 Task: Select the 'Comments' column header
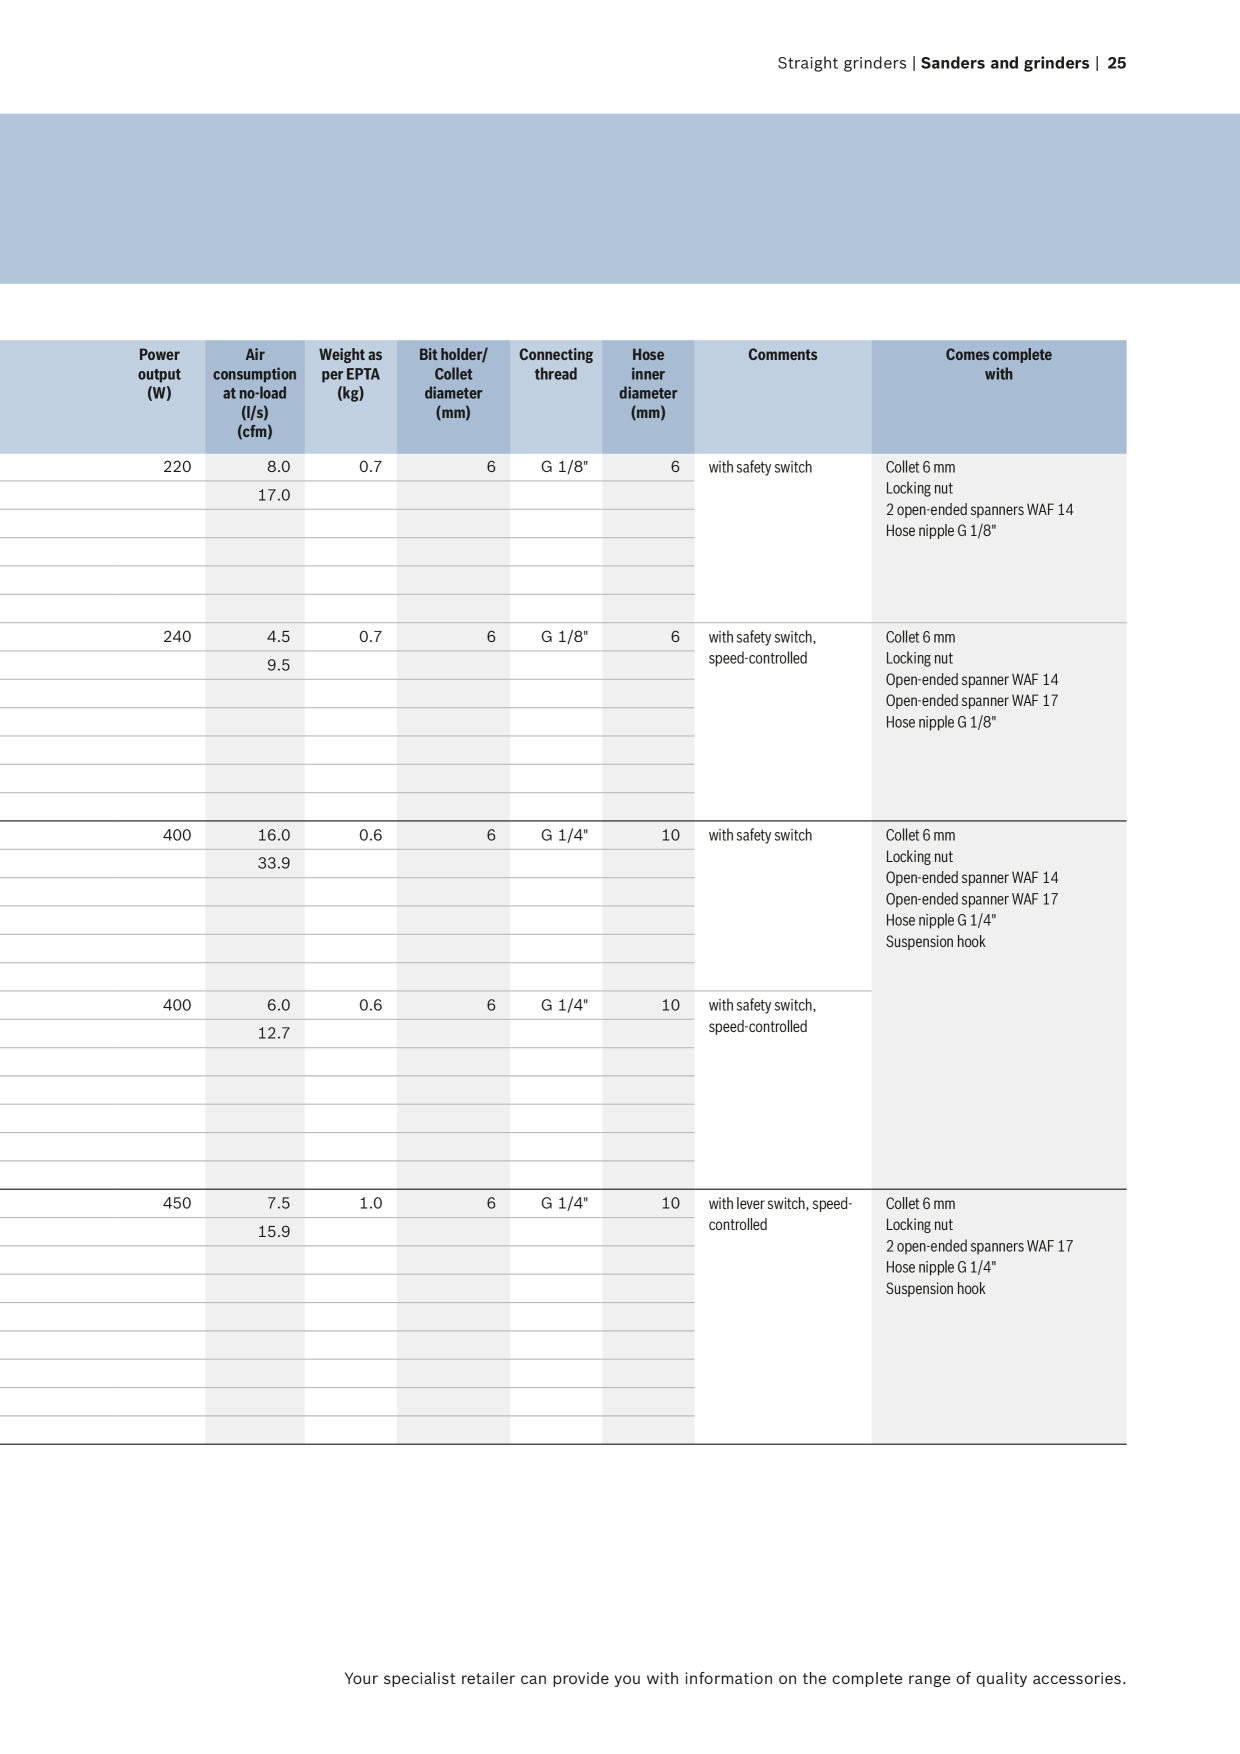[782, 355]
